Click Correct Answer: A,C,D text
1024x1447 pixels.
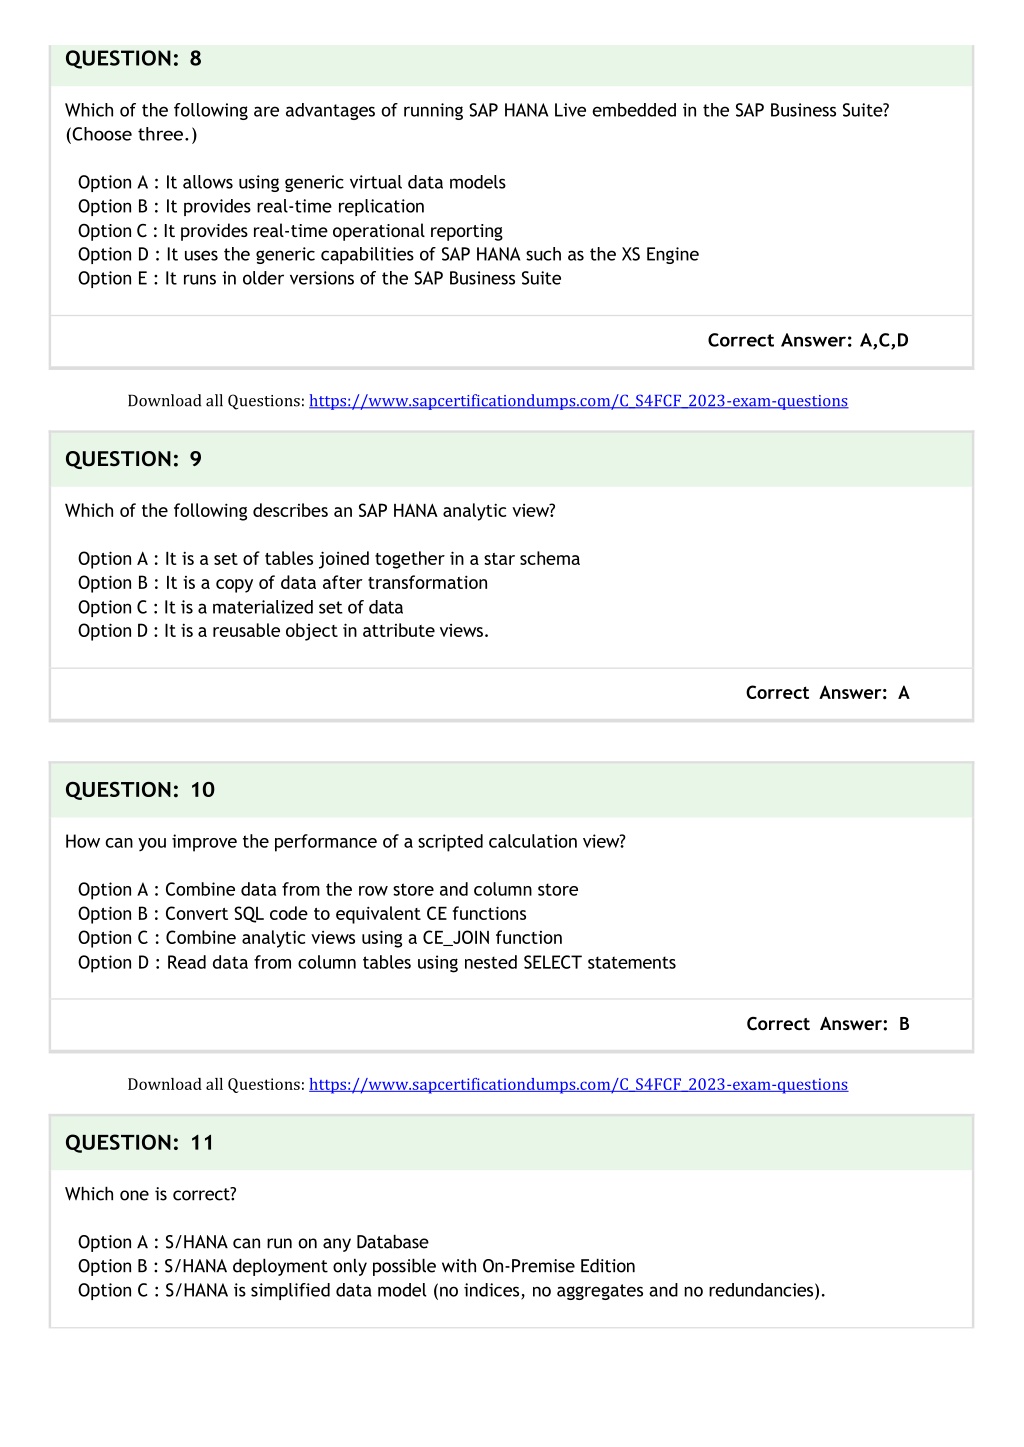(808, 340)
